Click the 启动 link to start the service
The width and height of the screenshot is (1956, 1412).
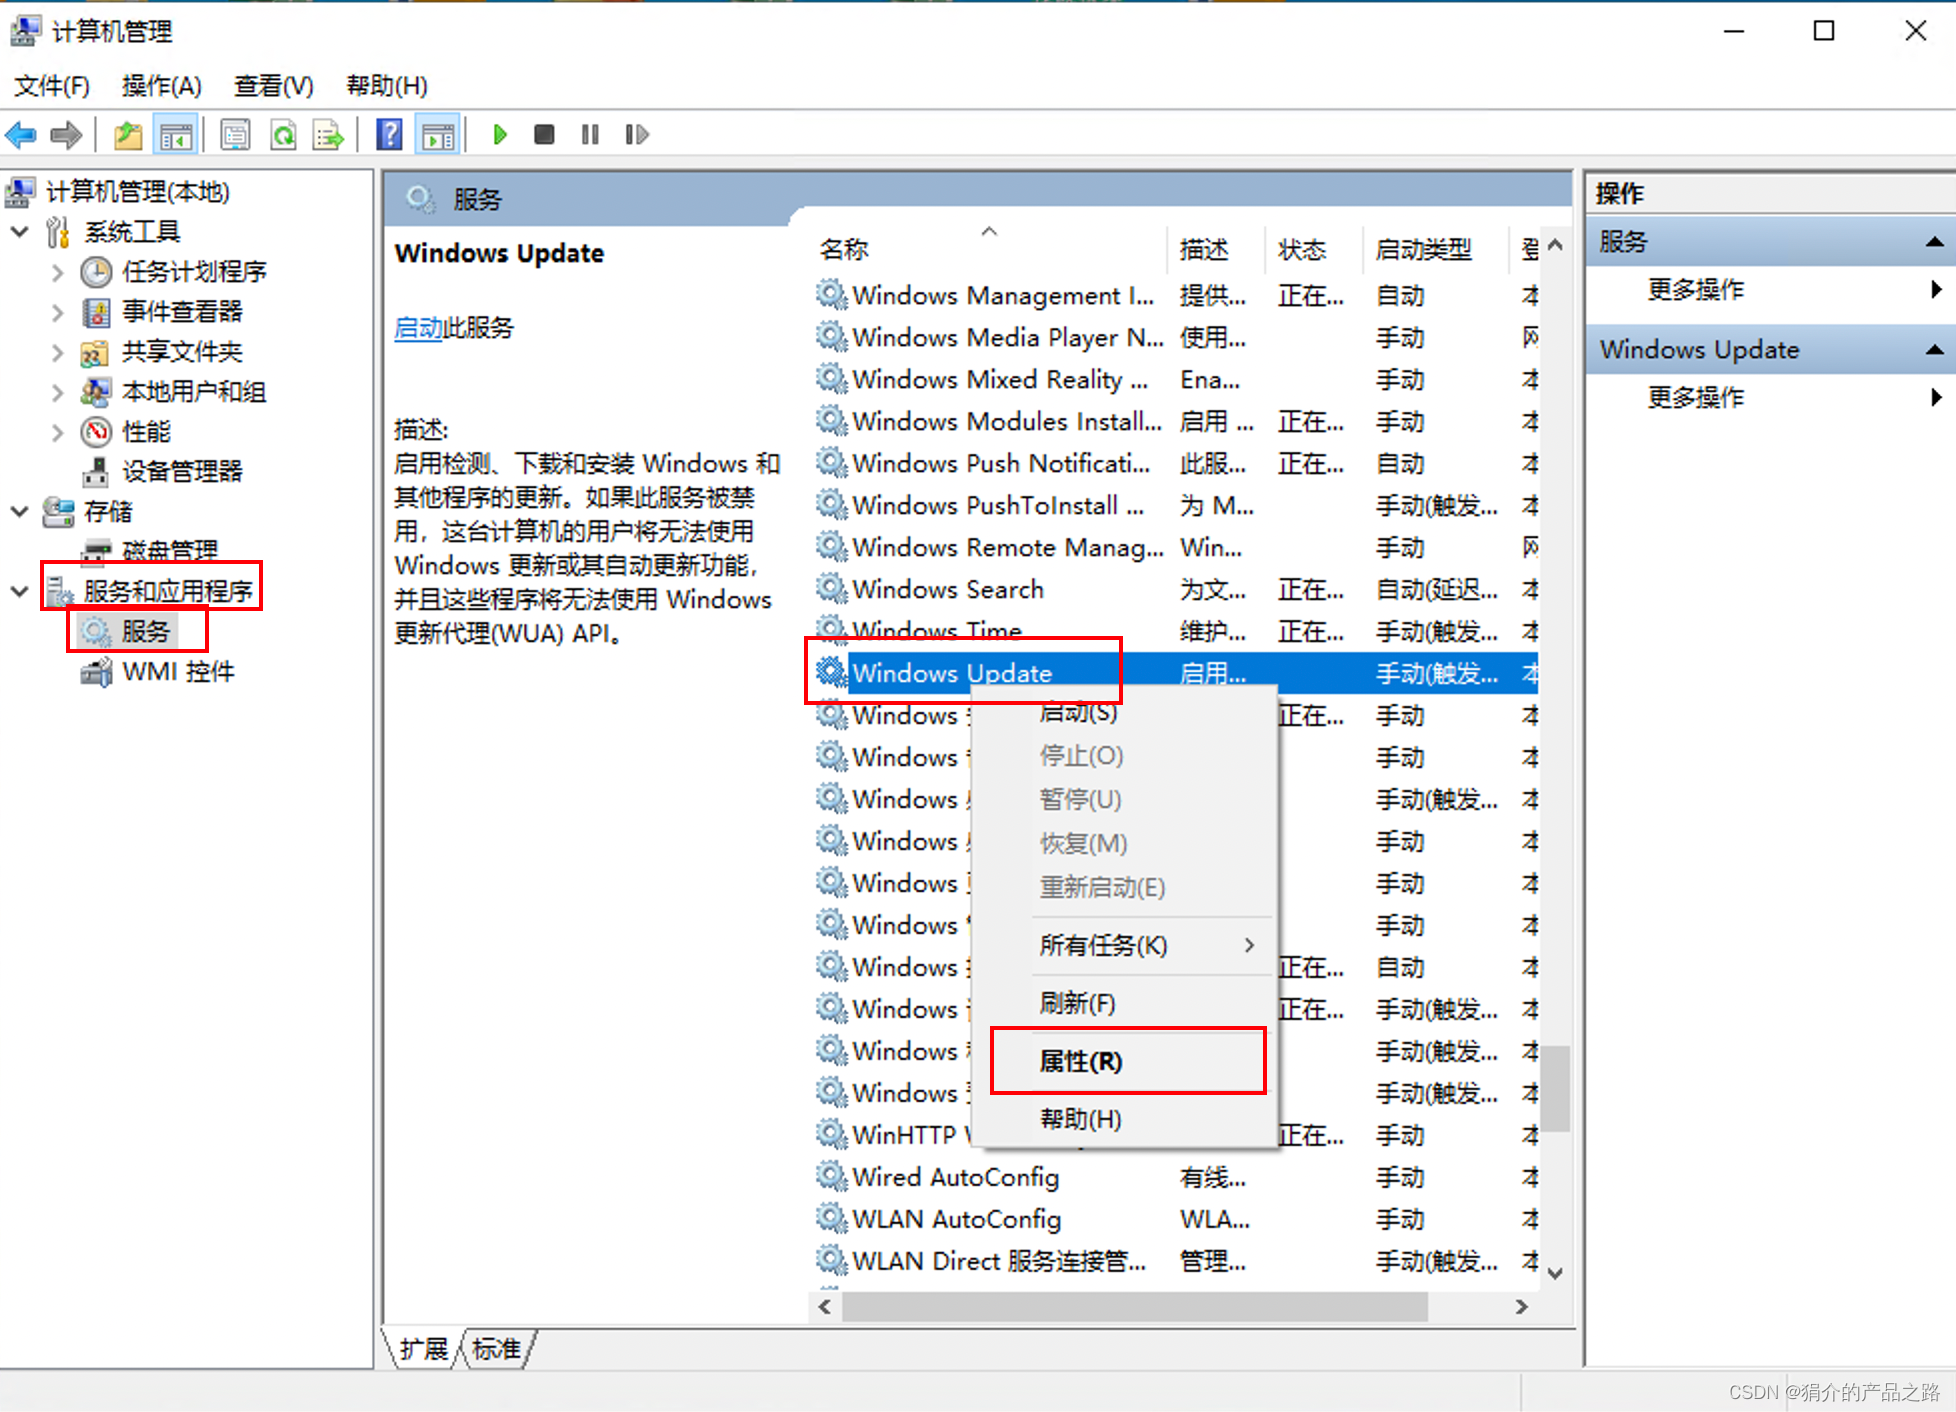(x=418, y=328)
